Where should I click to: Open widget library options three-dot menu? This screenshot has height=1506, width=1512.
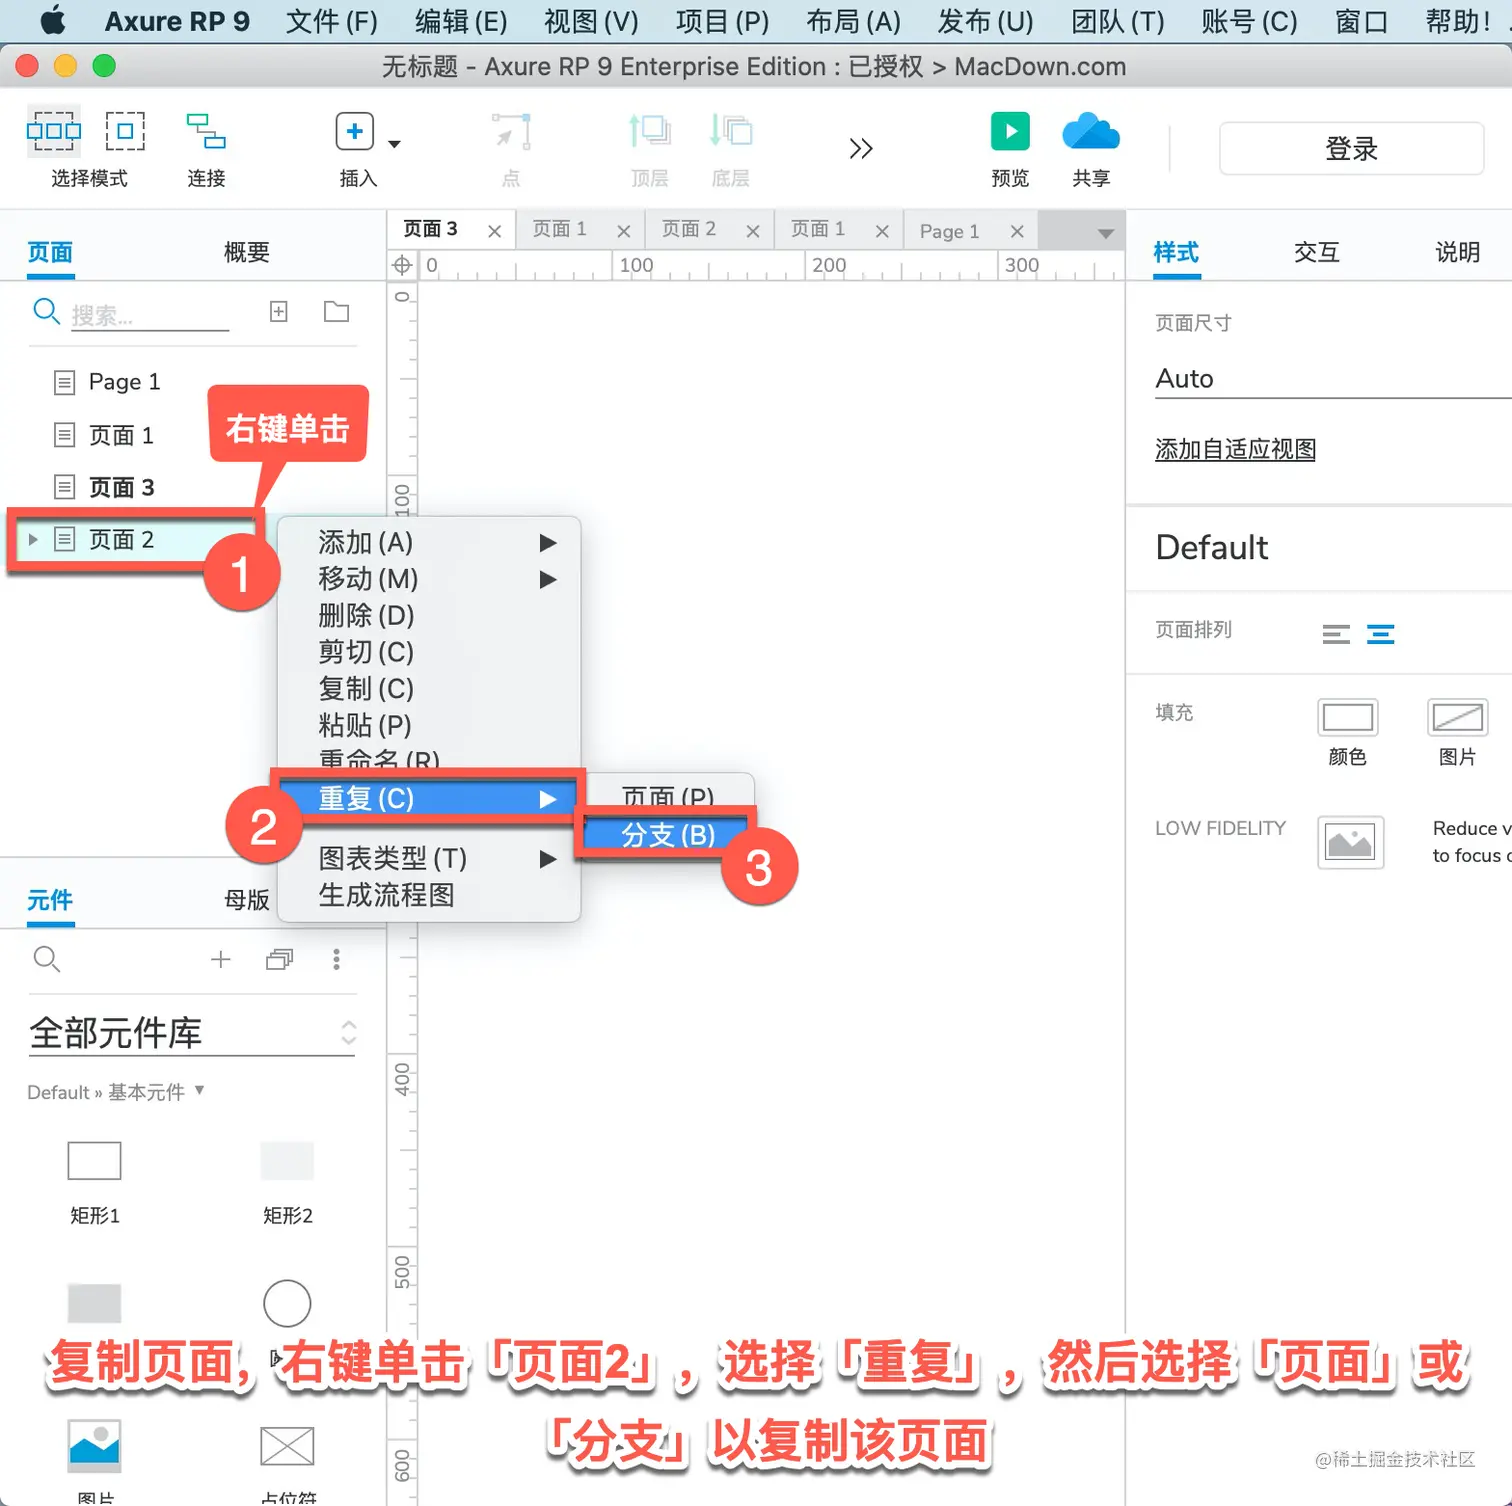point(336,960)
